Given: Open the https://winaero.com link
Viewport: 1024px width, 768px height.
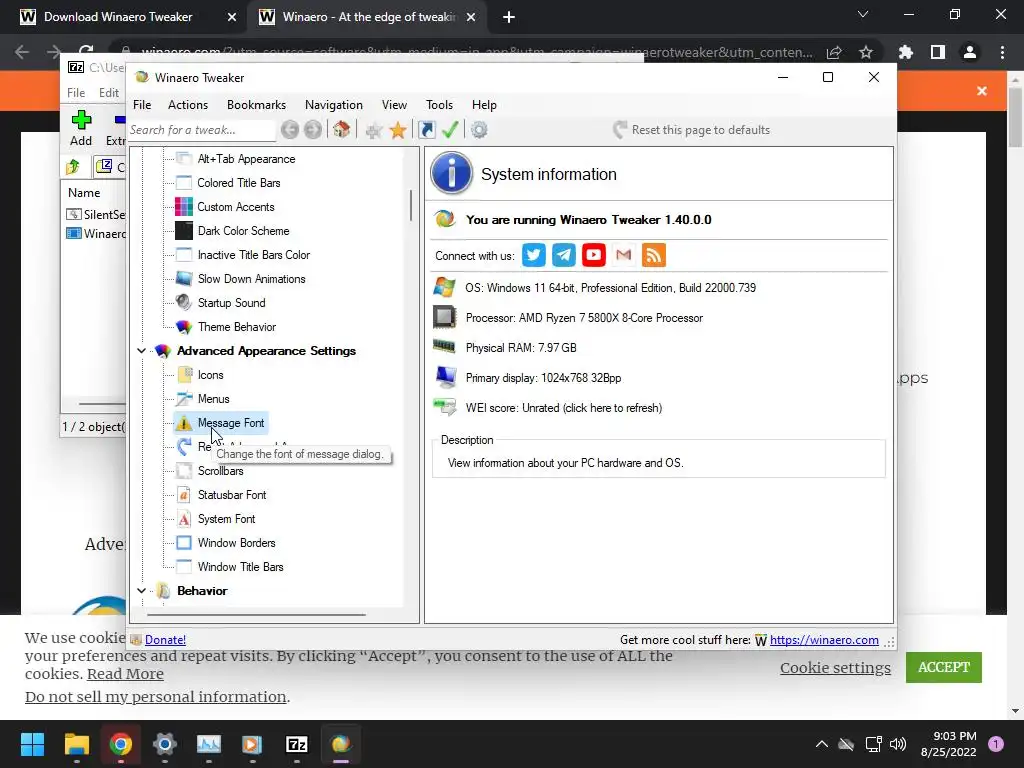Looking at the screenshot, I should click(x=824, y=640).
